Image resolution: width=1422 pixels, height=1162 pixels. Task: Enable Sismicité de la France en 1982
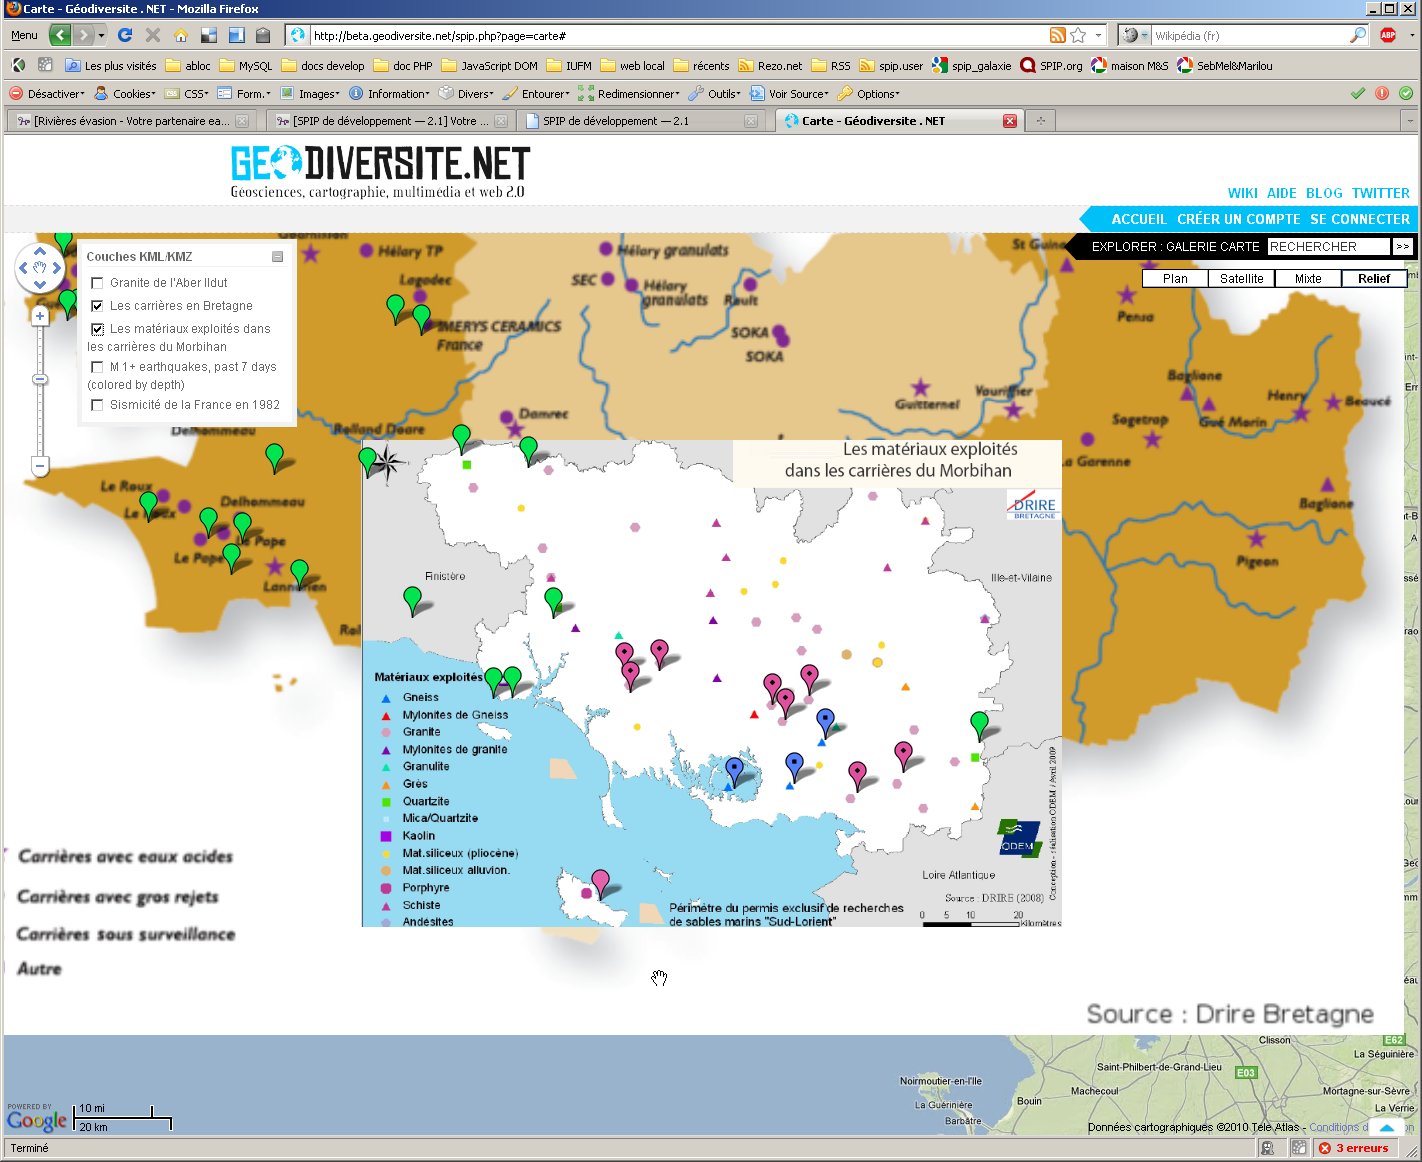(x=97, y=405)
